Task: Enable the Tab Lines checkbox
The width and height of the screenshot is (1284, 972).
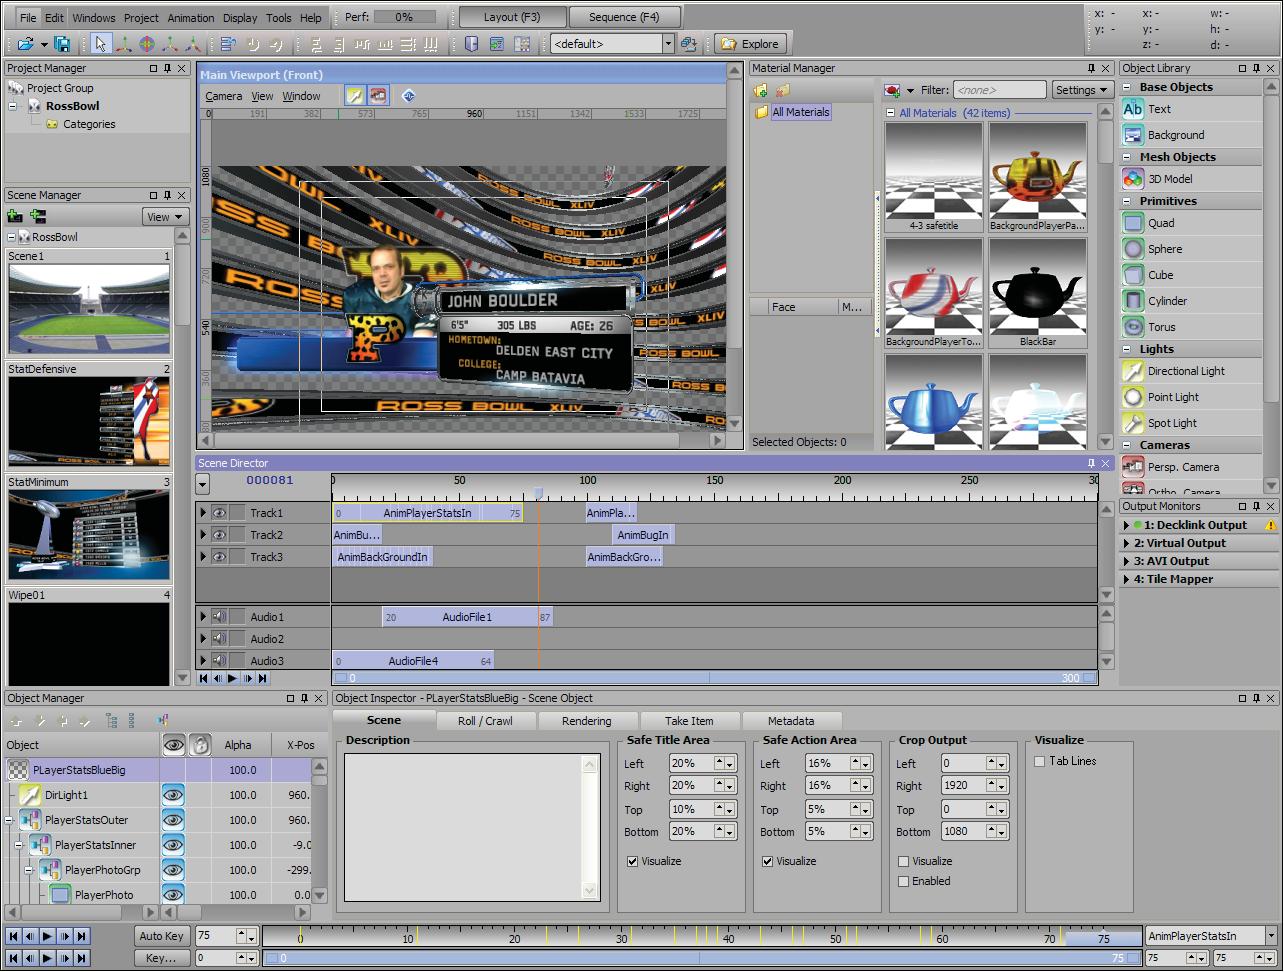Action: [x=1040, y=761]
